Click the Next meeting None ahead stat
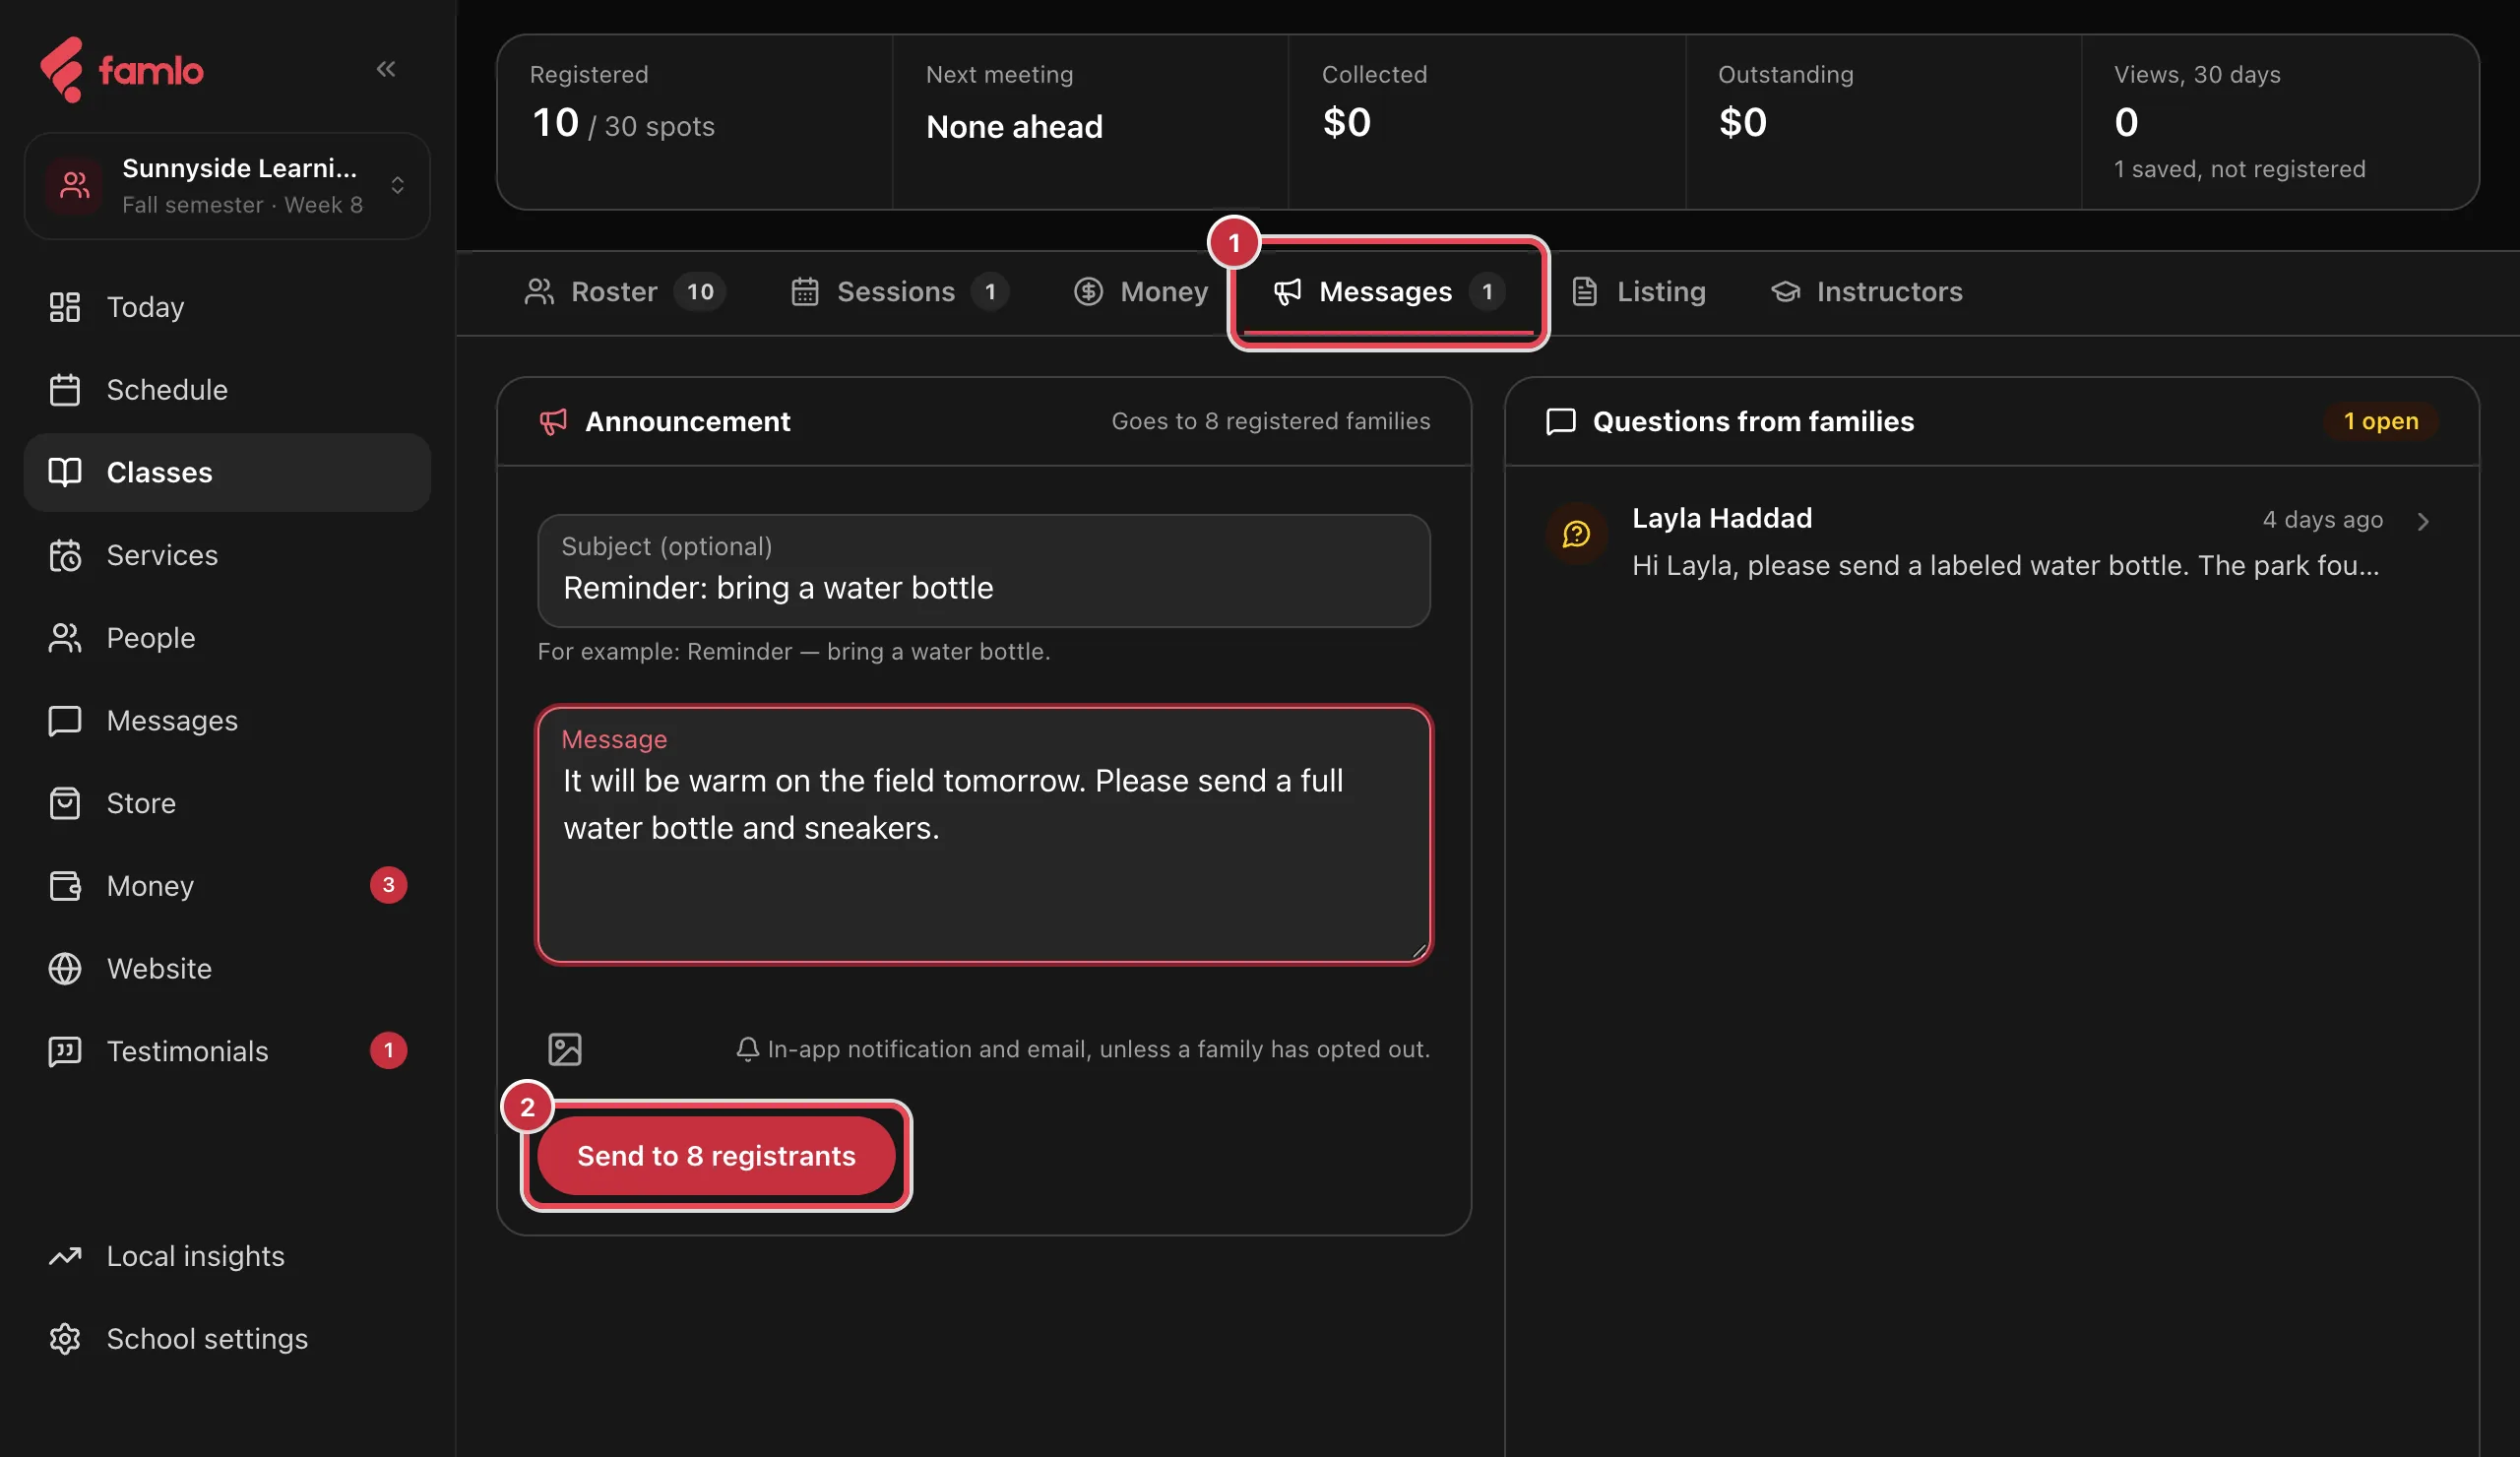 click(1090, 123)
